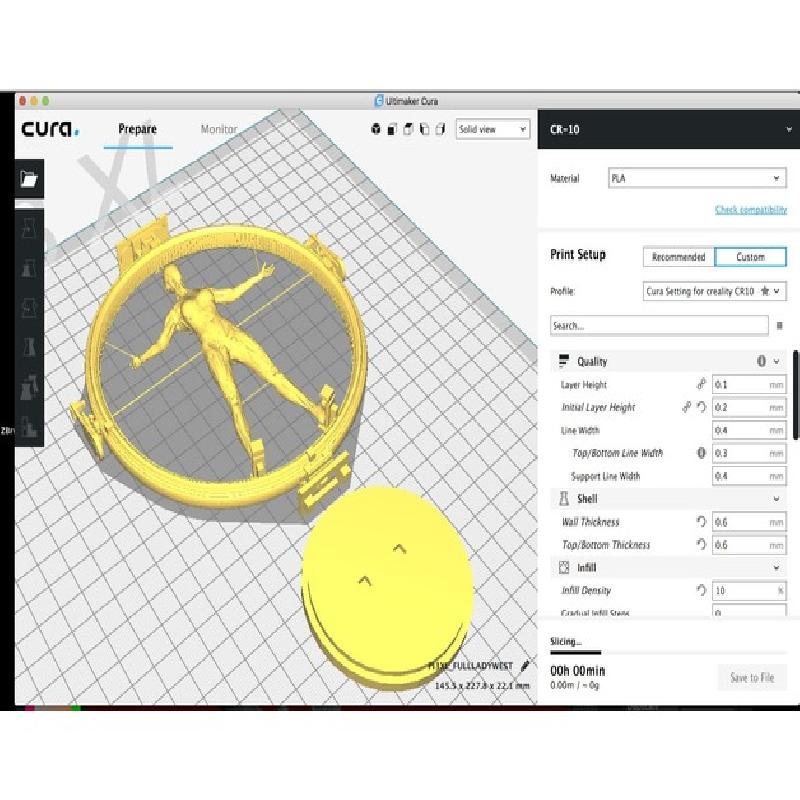Screen dimensions: 800x800
Task: Click the Open File folder icon
Action: pyautogui.click(x=29, y=179)
